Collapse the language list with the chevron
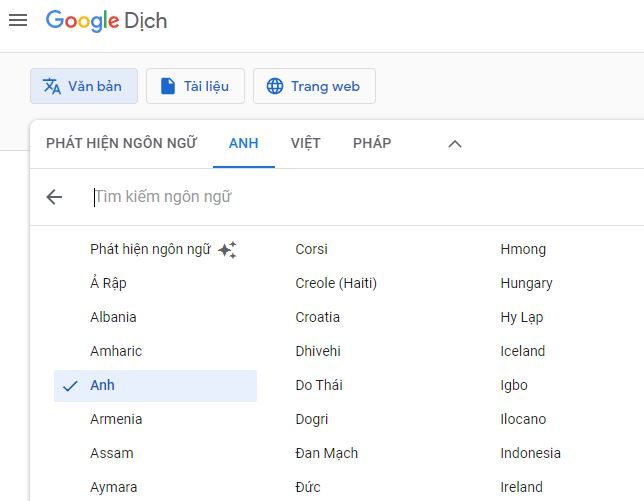Viewport: 644px width, 501px height. (455, 143)
